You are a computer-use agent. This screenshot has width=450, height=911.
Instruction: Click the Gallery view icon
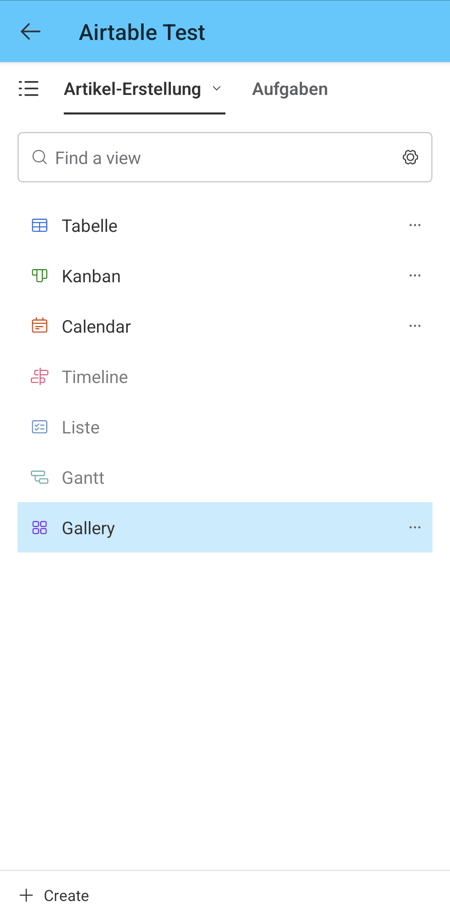click(x=39, y=528)
